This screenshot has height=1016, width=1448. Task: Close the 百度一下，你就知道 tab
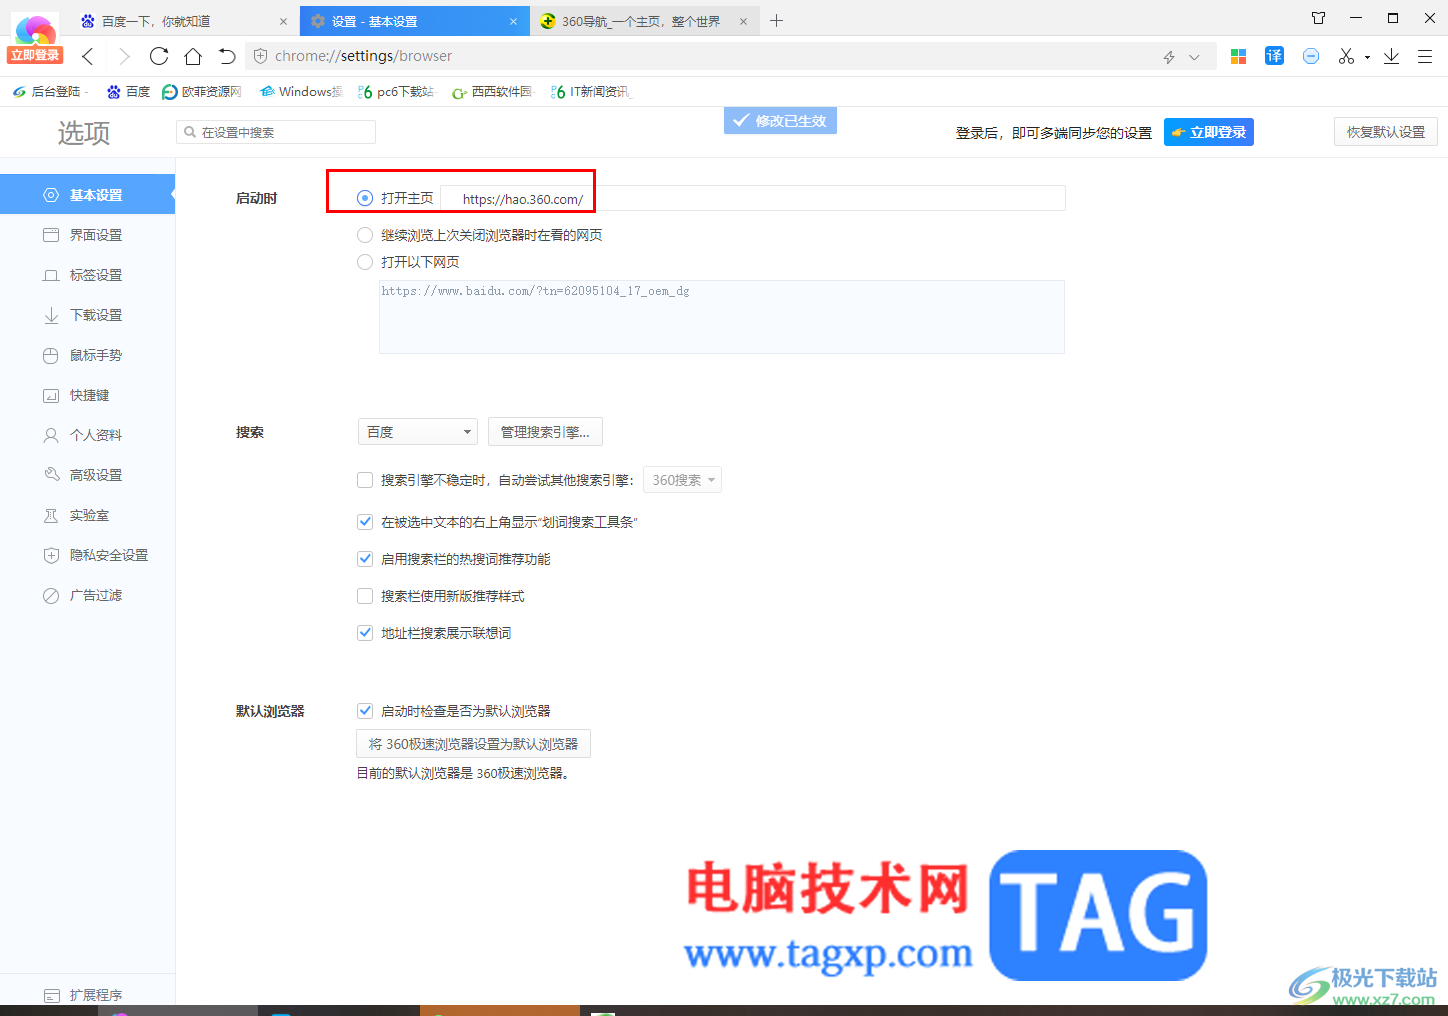coord(283,21)
